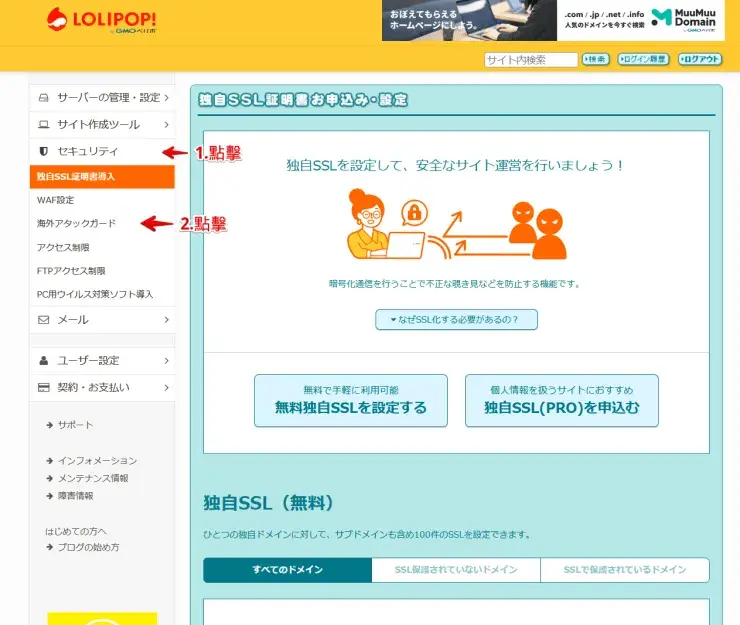Switch to the SSL保護されていないドメイン tab

point(456,570)
